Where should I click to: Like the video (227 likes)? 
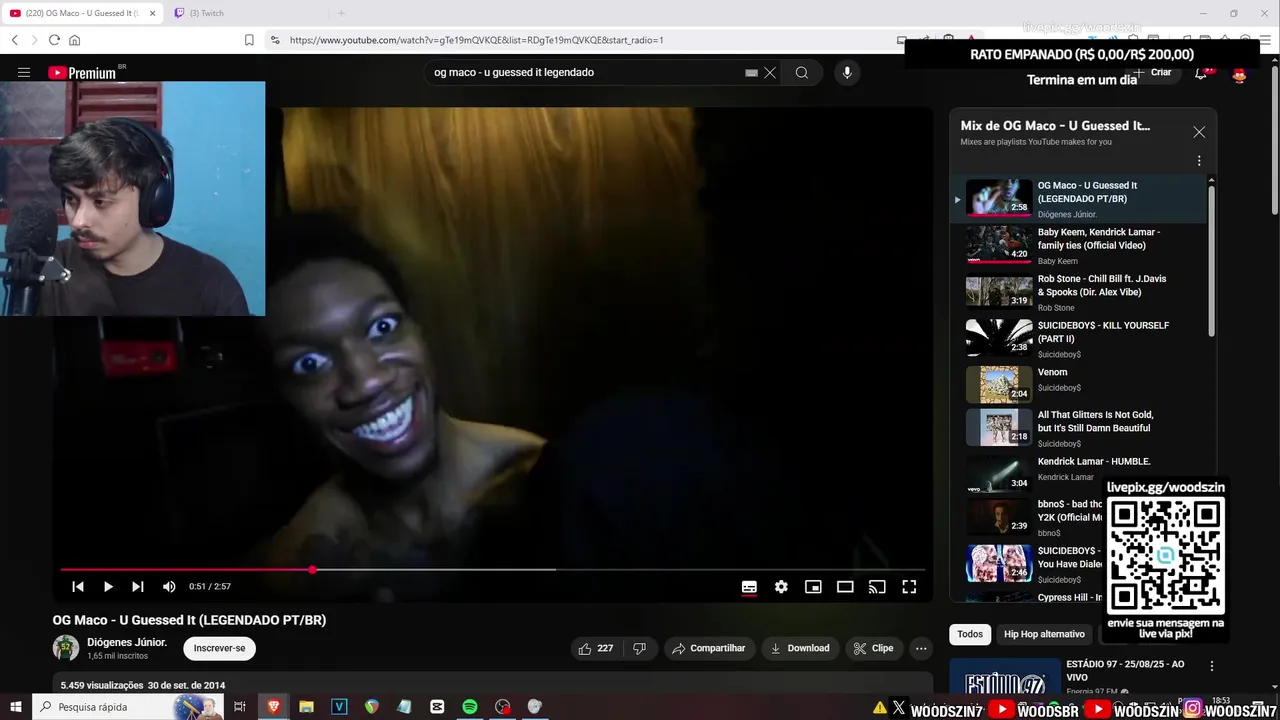pyautogui.click(x=595, y=648)
